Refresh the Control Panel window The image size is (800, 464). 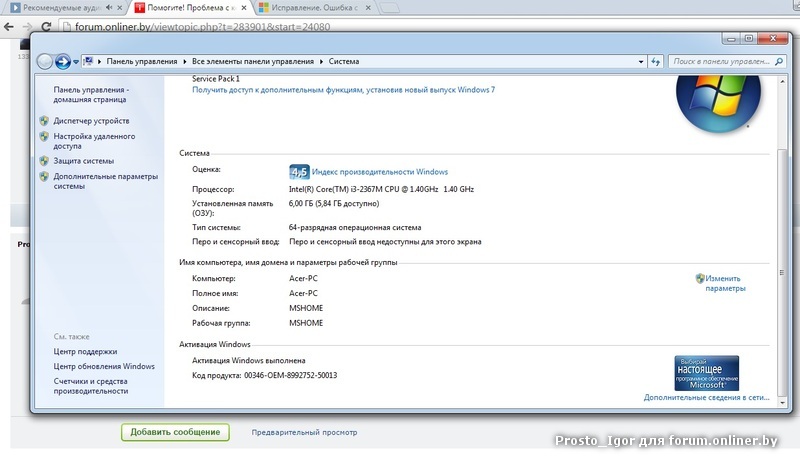656,62
